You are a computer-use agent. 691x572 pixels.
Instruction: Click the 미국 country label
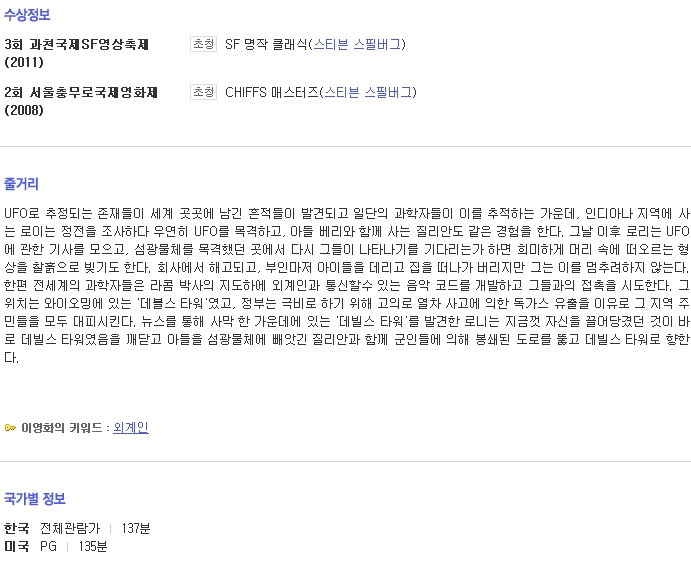tap(17, 546)
